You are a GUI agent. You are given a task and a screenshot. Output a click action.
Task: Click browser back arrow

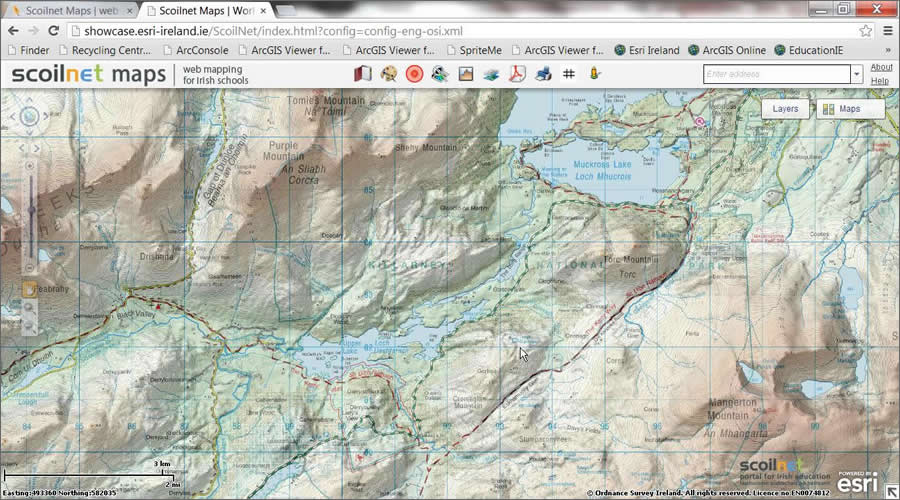pos(13,31)
